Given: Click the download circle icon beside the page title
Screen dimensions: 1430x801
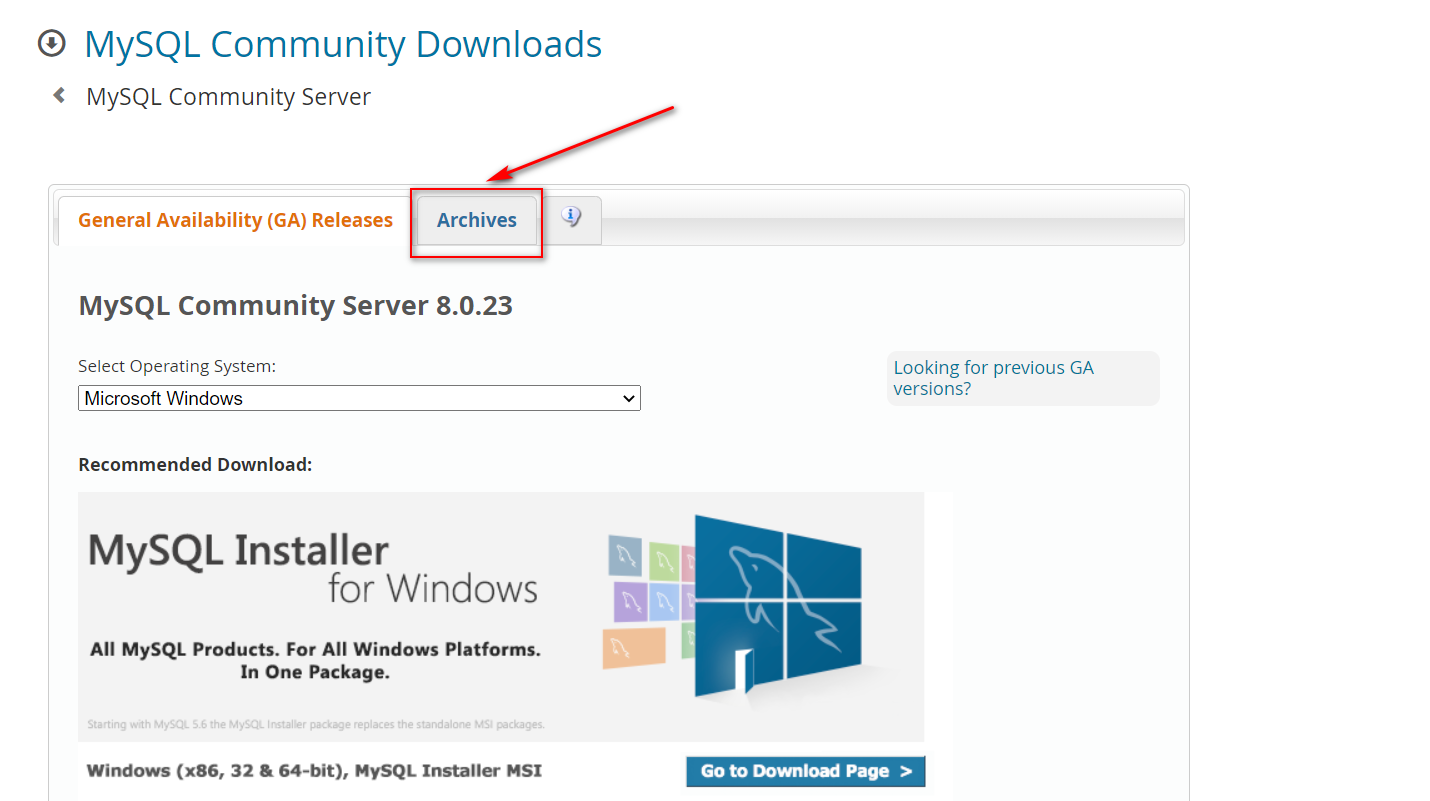Looking at the screenshot, I should (51, 43).
